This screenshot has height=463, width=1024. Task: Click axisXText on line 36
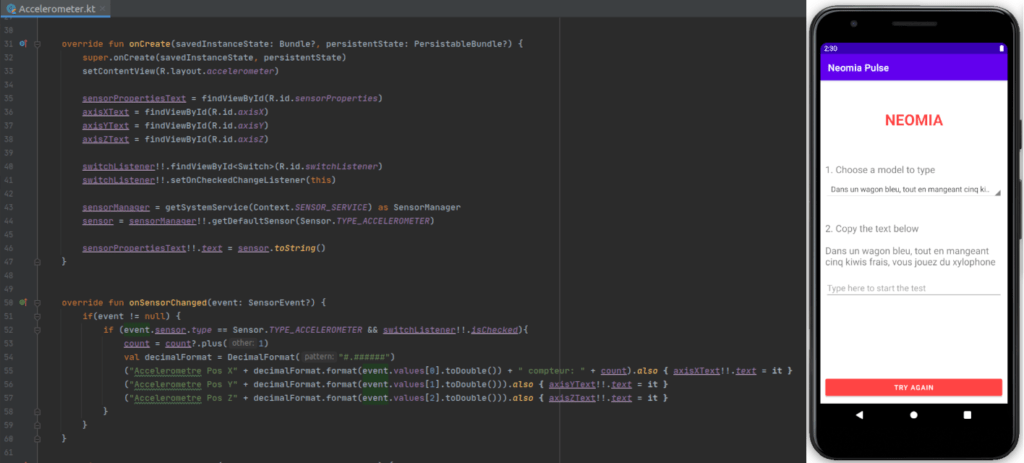click(106, 112)
